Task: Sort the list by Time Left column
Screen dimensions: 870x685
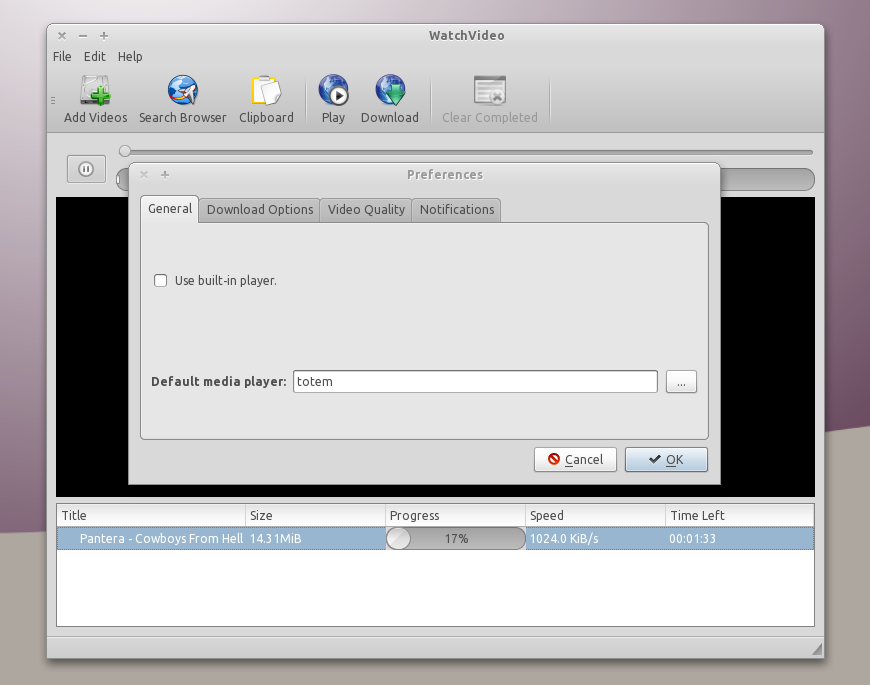Action: tap(740, 515)
